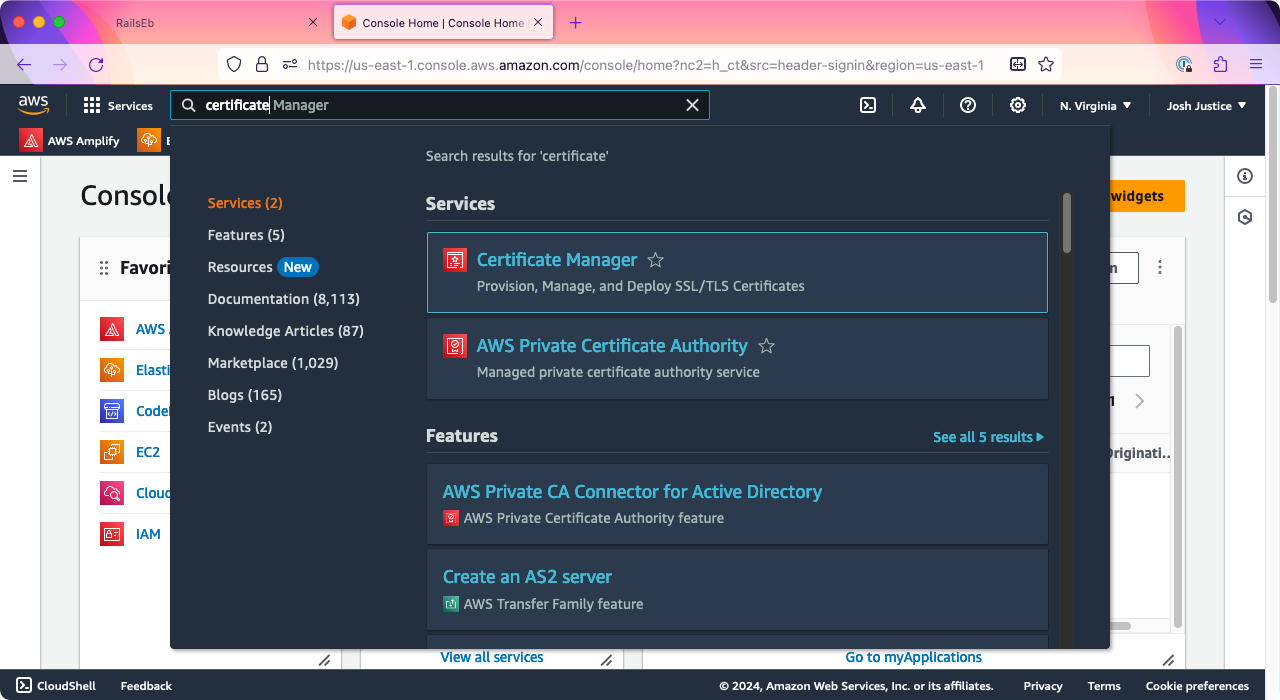Click the Favorites widget drag handle dots
1280x700 pixels.
click(103, 268)
